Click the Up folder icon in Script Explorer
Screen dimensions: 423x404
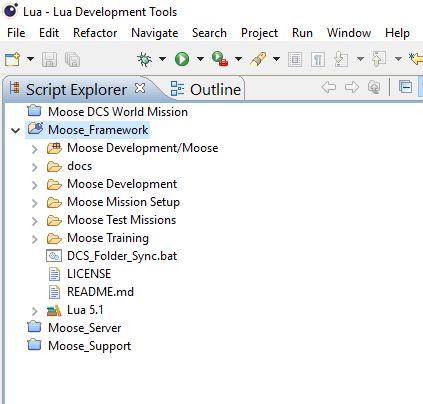[374, 88]
